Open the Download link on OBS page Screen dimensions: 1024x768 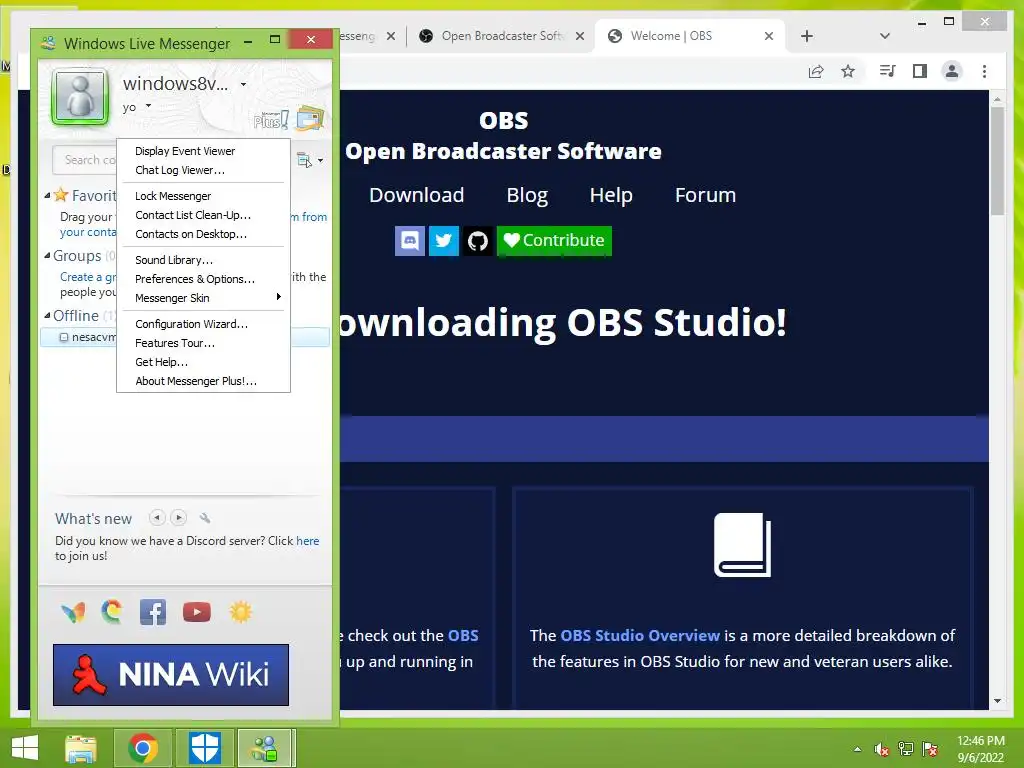coord(417,195)
